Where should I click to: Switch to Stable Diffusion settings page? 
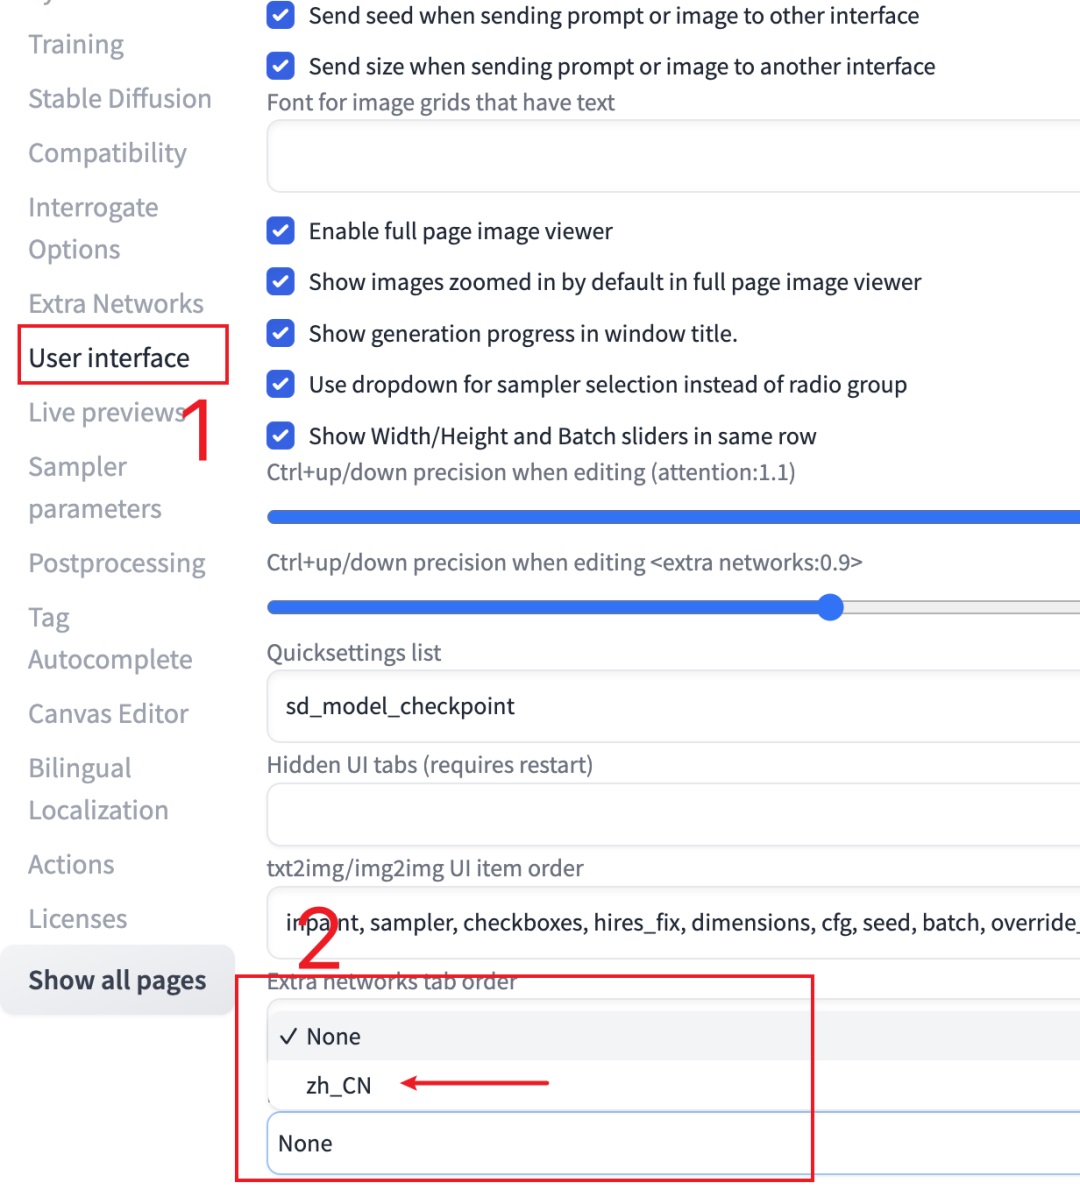pyautogui.click(x=120, y=99)
